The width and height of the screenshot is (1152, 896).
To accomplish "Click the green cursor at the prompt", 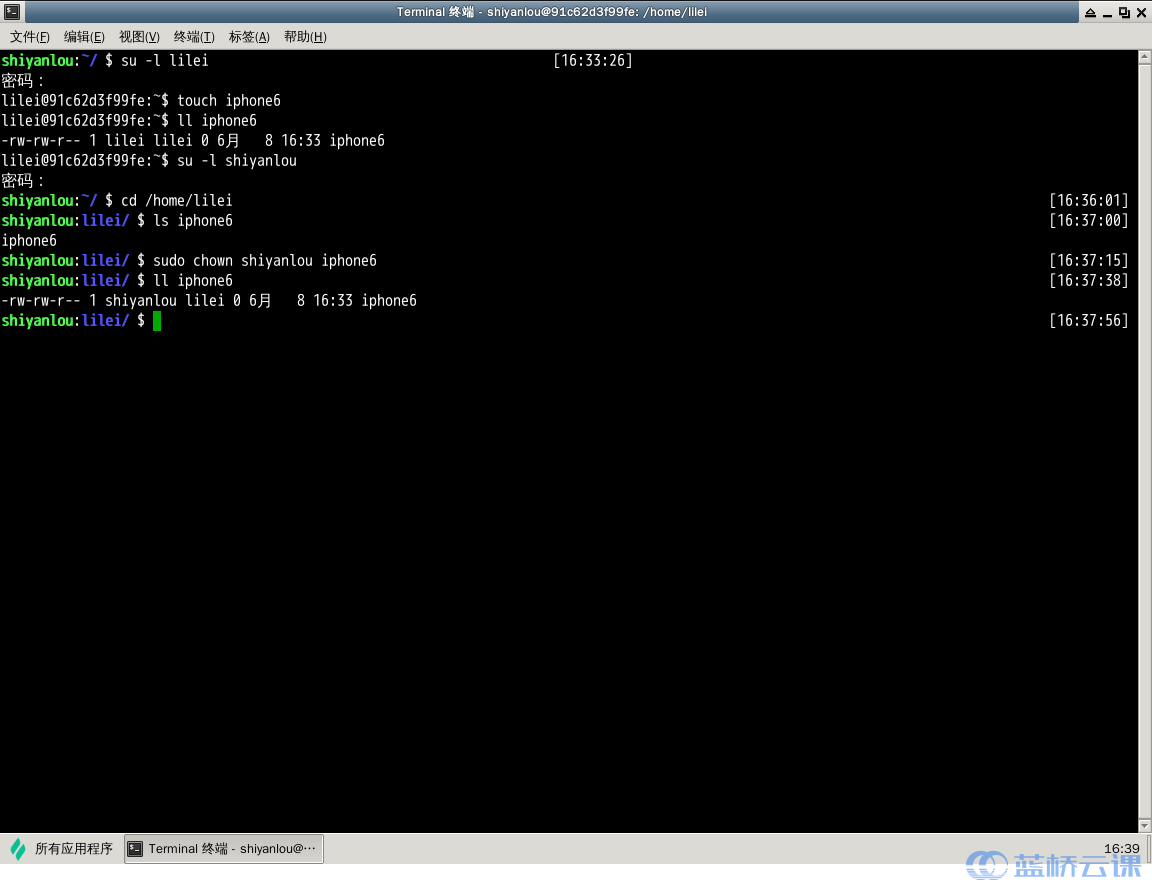I will [156, 321].
